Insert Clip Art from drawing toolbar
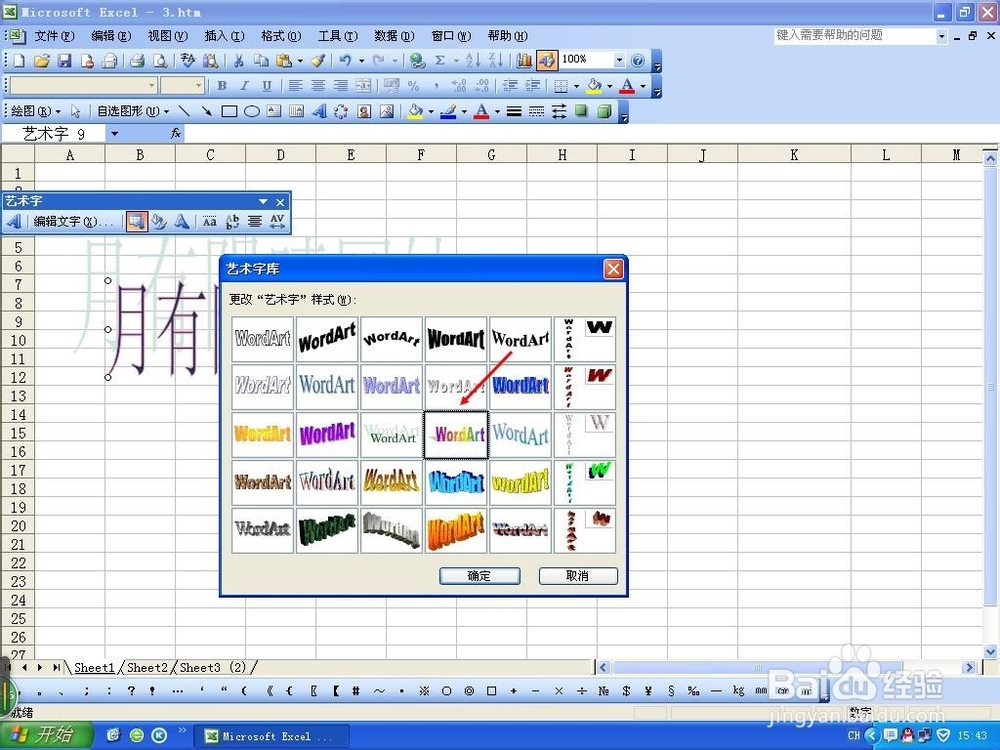The height and width of the screenshot is (750, 1000). tap(364, 112)
